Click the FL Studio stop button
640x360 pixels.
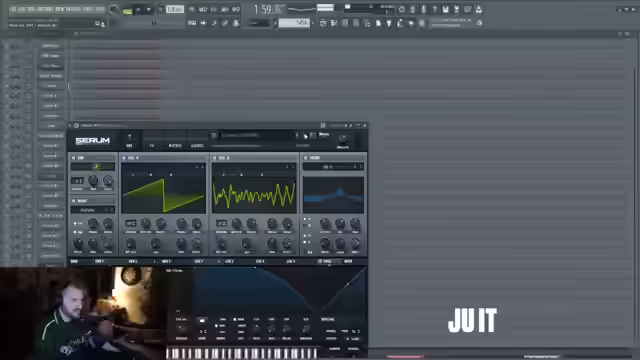coord(149,9)
